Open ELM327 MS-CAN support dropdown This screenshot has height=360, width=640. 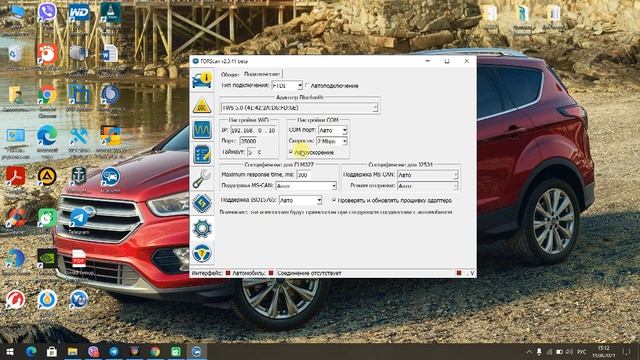coord(333,186)
